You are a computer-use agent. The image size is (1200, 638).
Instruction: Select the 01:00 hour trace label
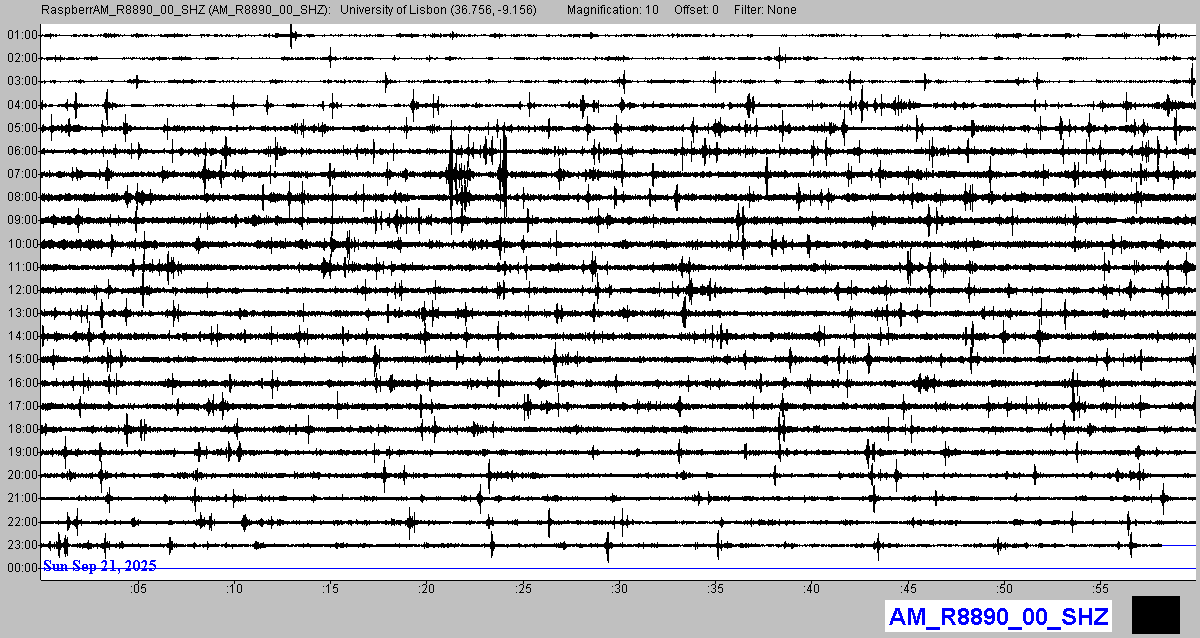tap(22, 35)
